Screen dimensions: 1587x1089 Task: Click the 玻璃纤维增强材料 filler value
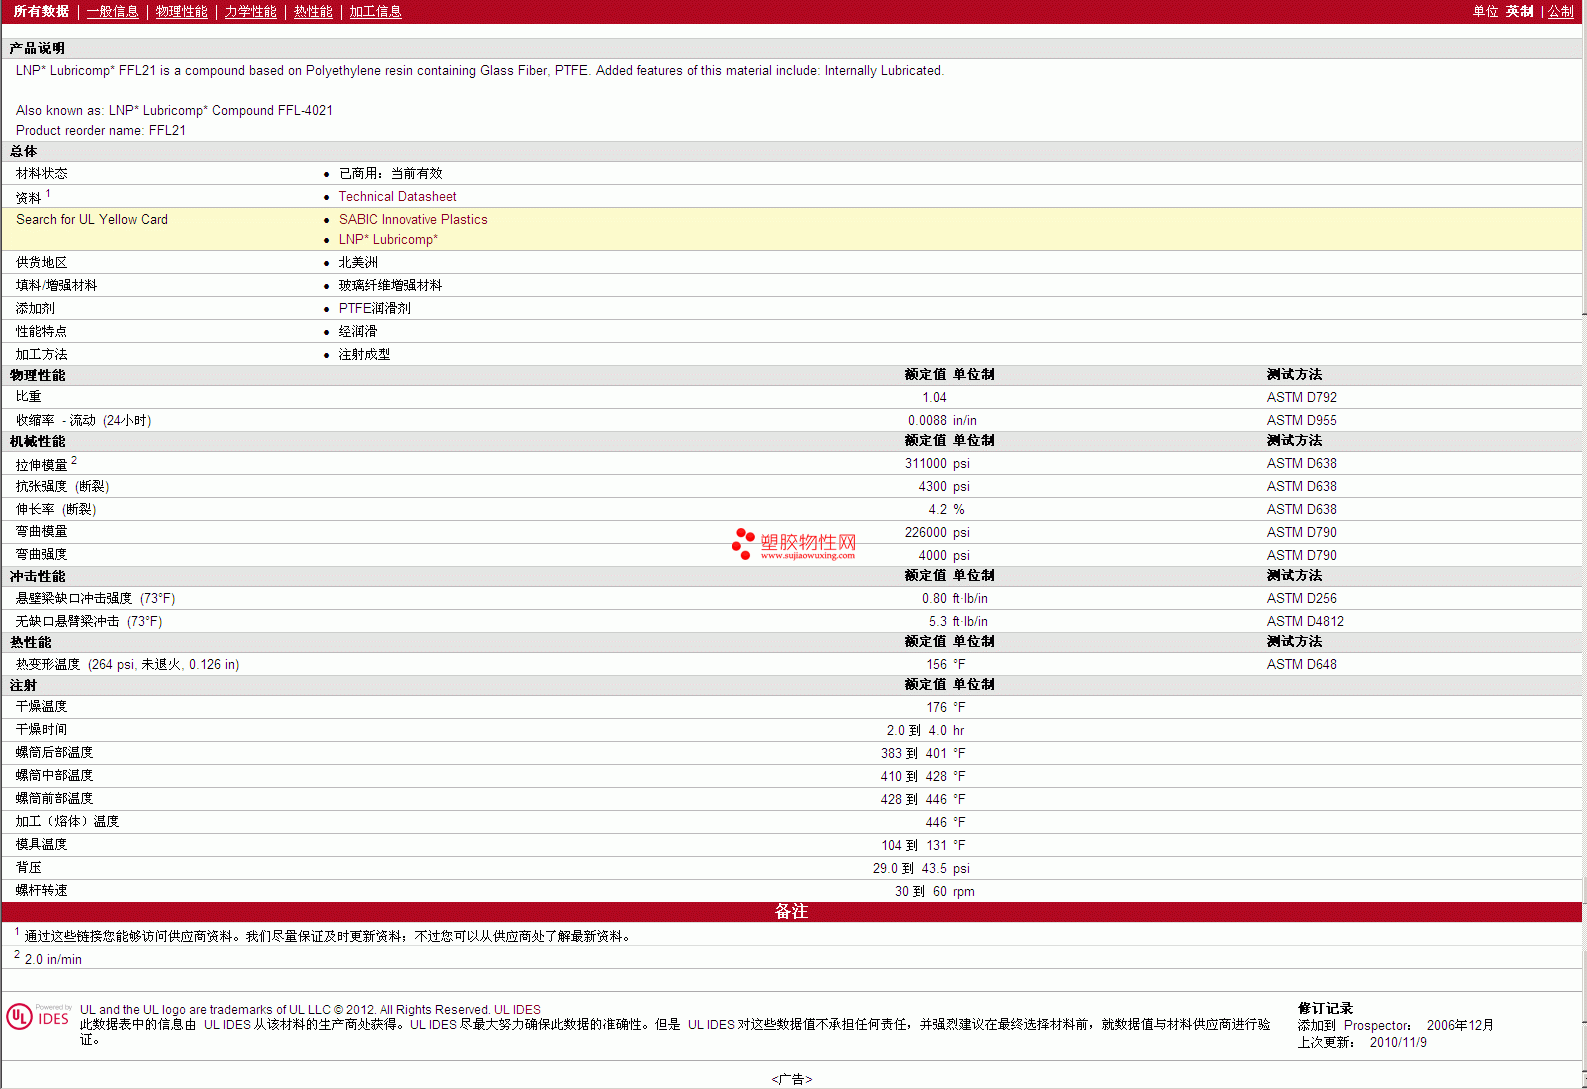390,286
